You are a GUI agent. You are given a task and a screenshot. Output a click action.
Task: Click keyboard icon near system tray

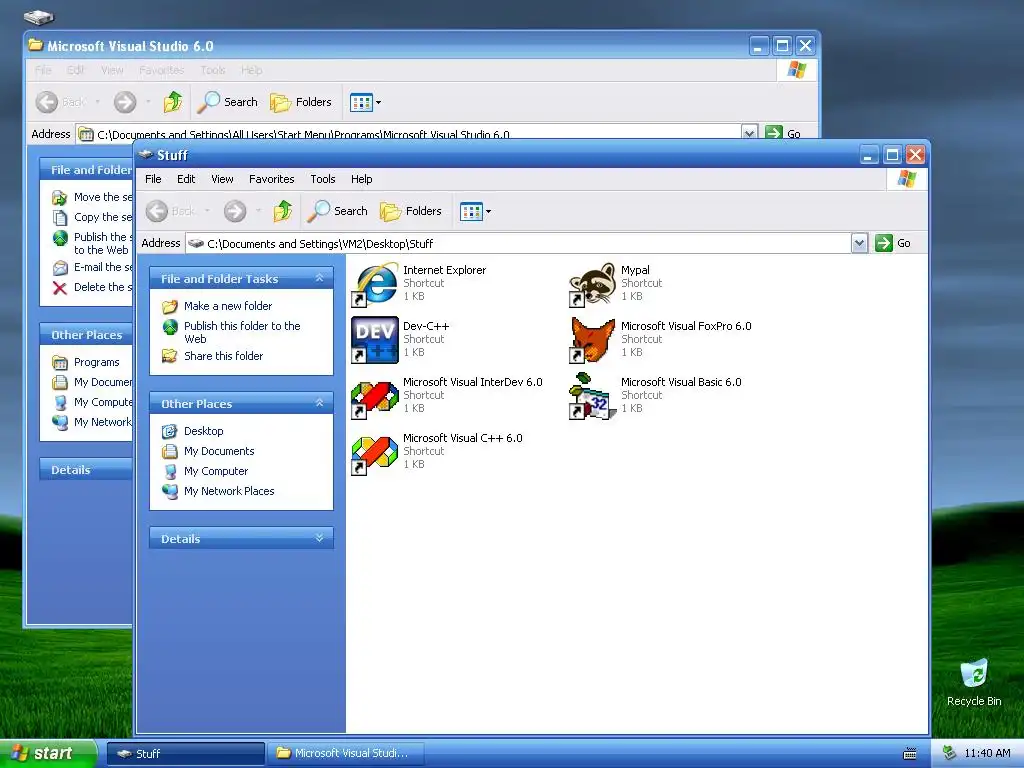click(909, 754)
